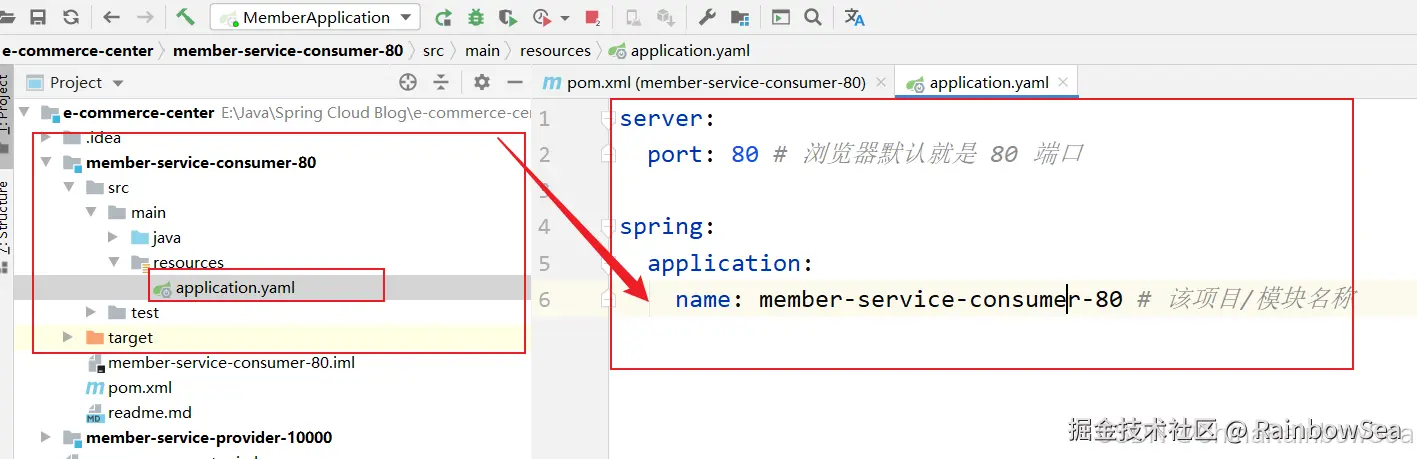The width and height of the screenshot is (1417, 459).
Task: Run with Coverage via the shield icon
Action: click(x=509, y=17)
